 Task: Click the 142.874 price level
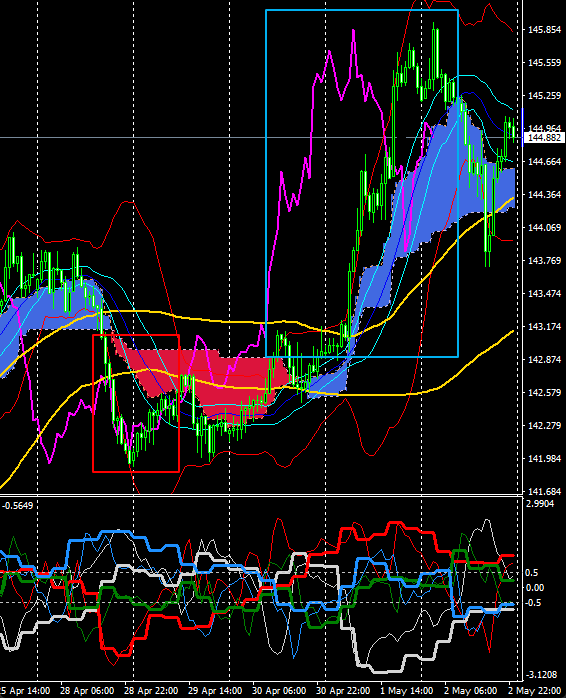(545, 359)
